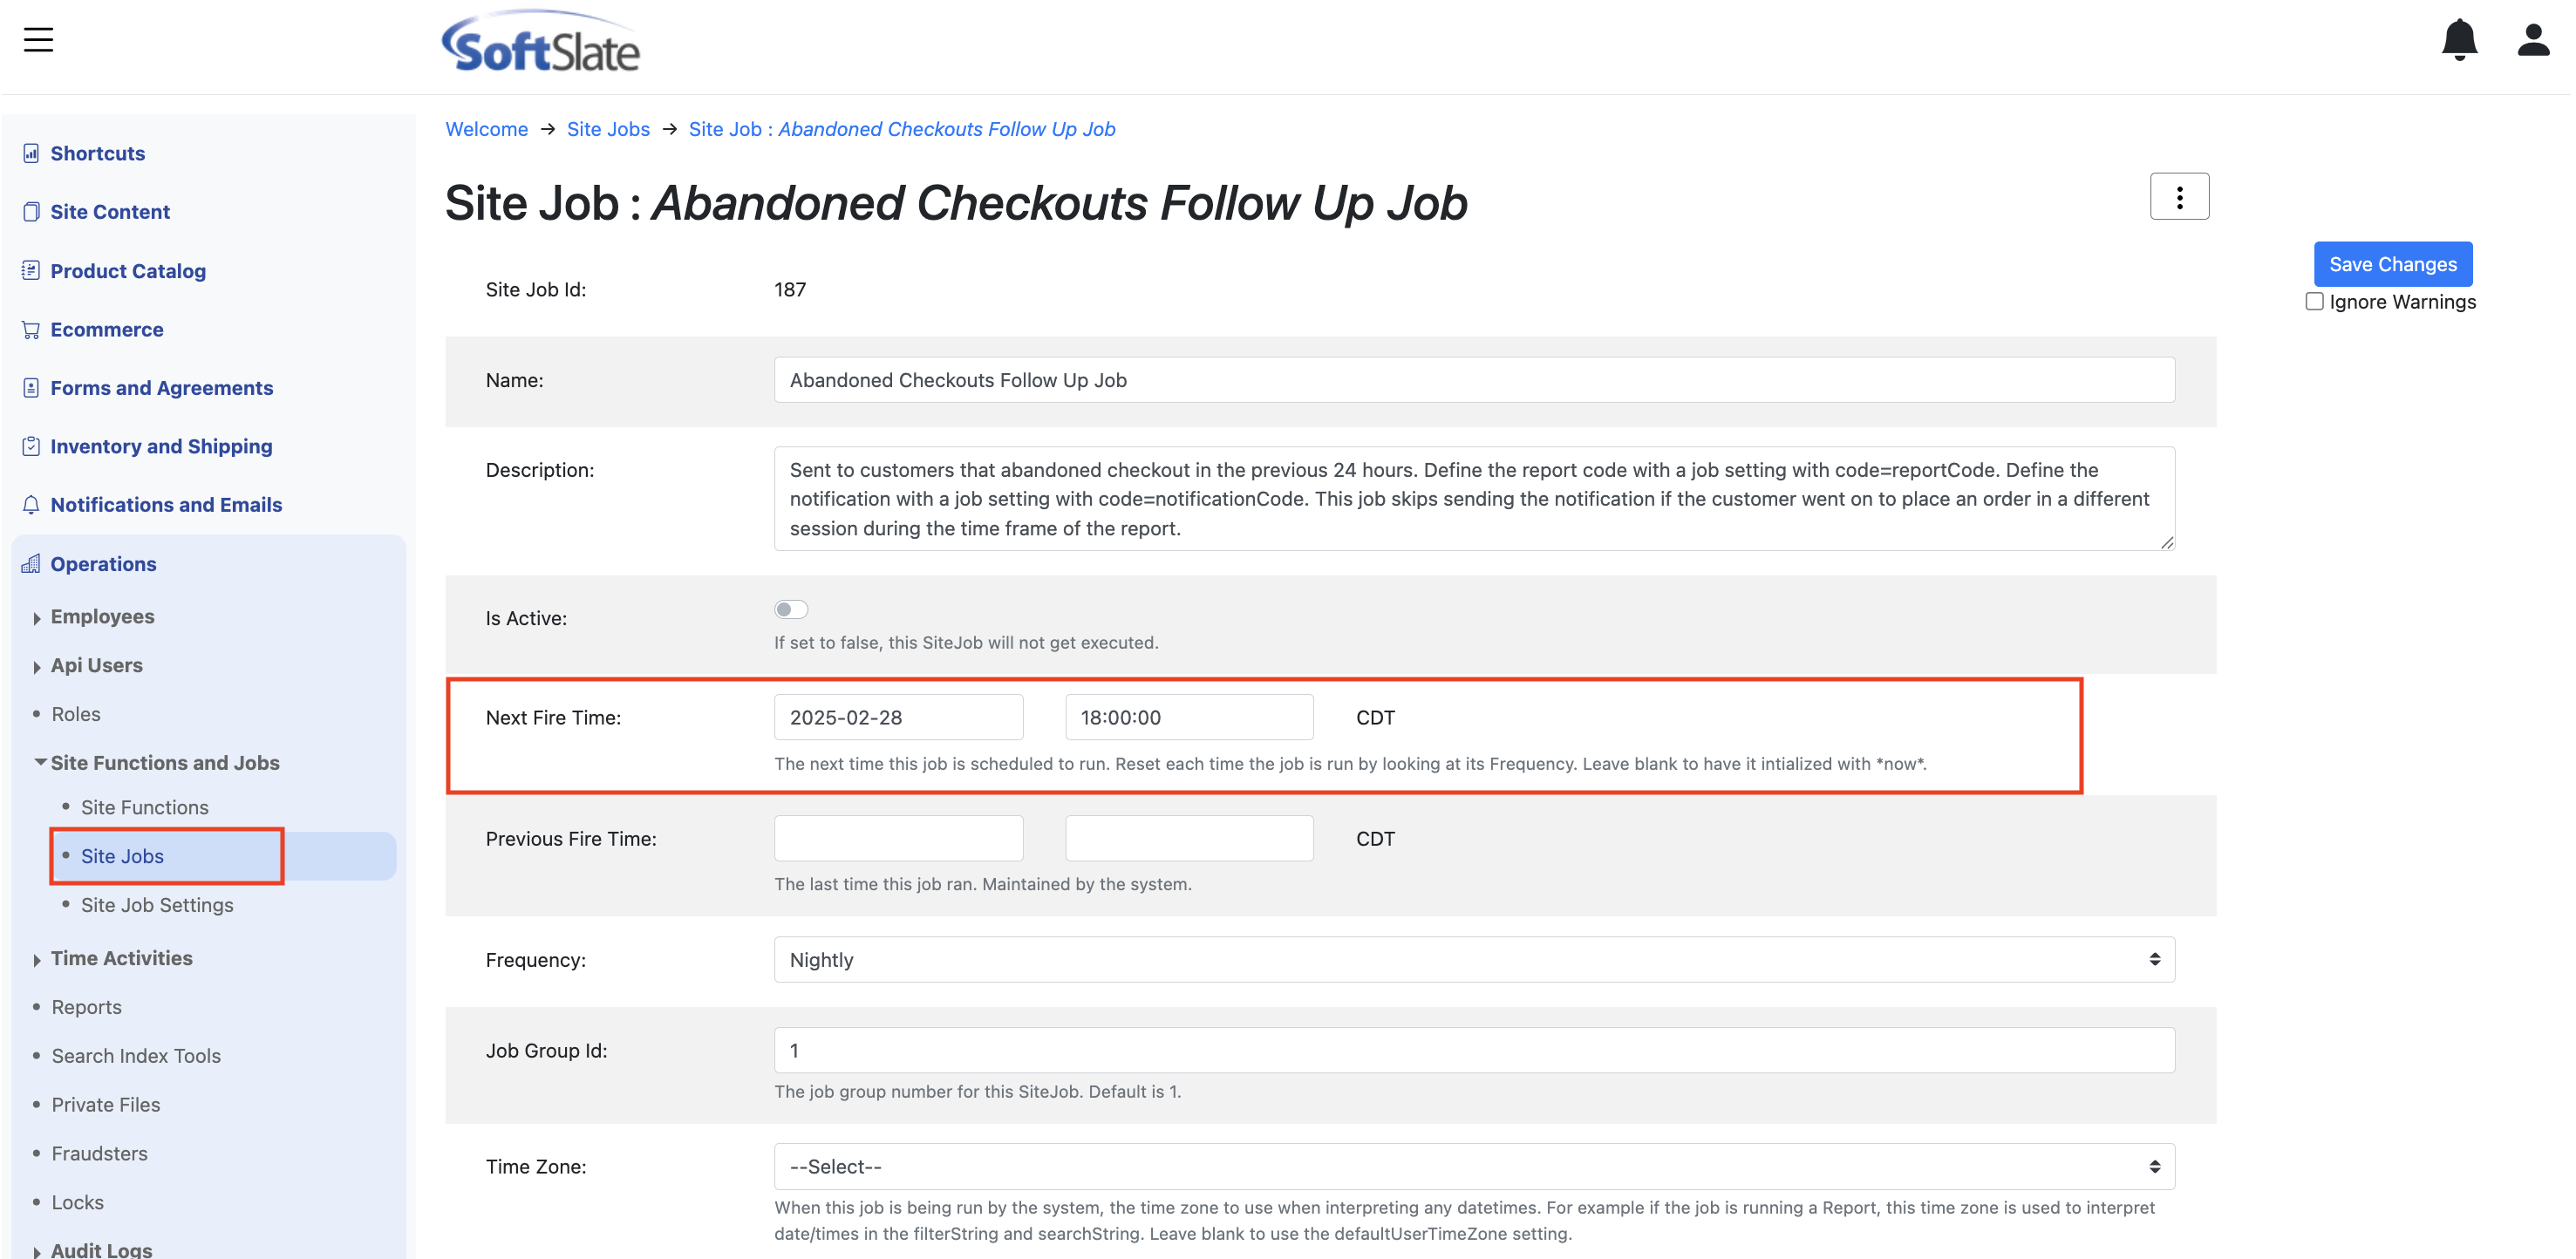Open the user account profile icon

pyautogui.click(x=2532, y=40)
